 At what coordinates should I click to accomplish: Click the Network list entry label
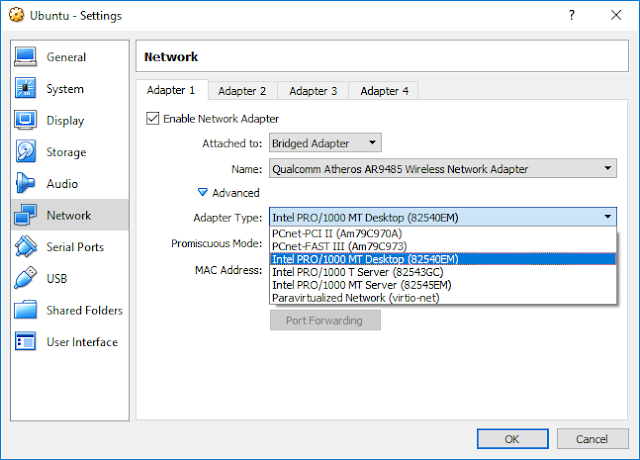(x=69, y=215)
